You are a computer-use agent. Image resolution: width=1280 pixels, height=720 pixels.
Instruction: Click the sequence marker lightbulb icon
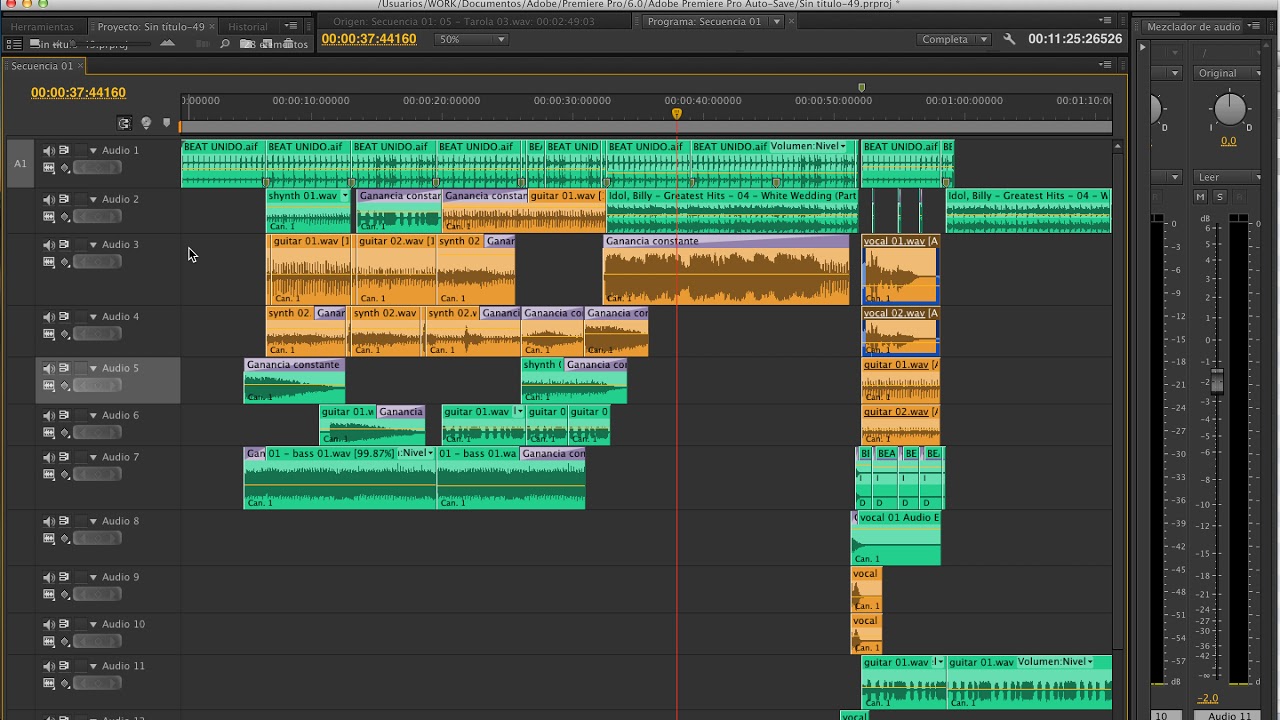pyautogui.click(x=146, y=123)
